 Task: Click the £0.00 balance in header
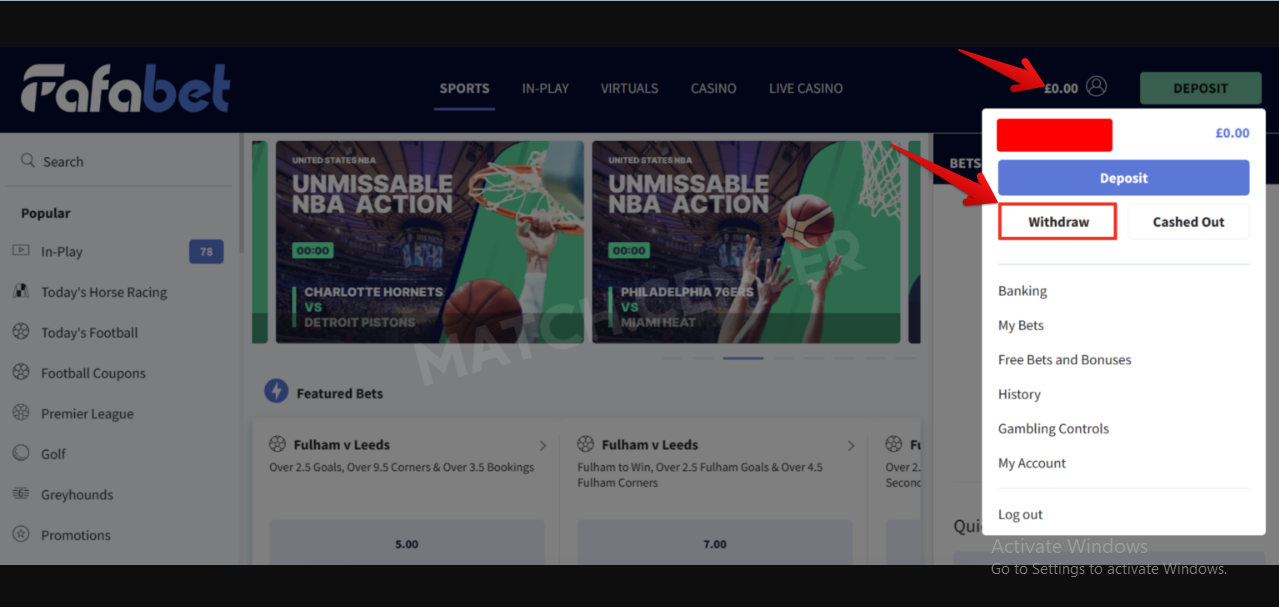[x=1061, y=88]
